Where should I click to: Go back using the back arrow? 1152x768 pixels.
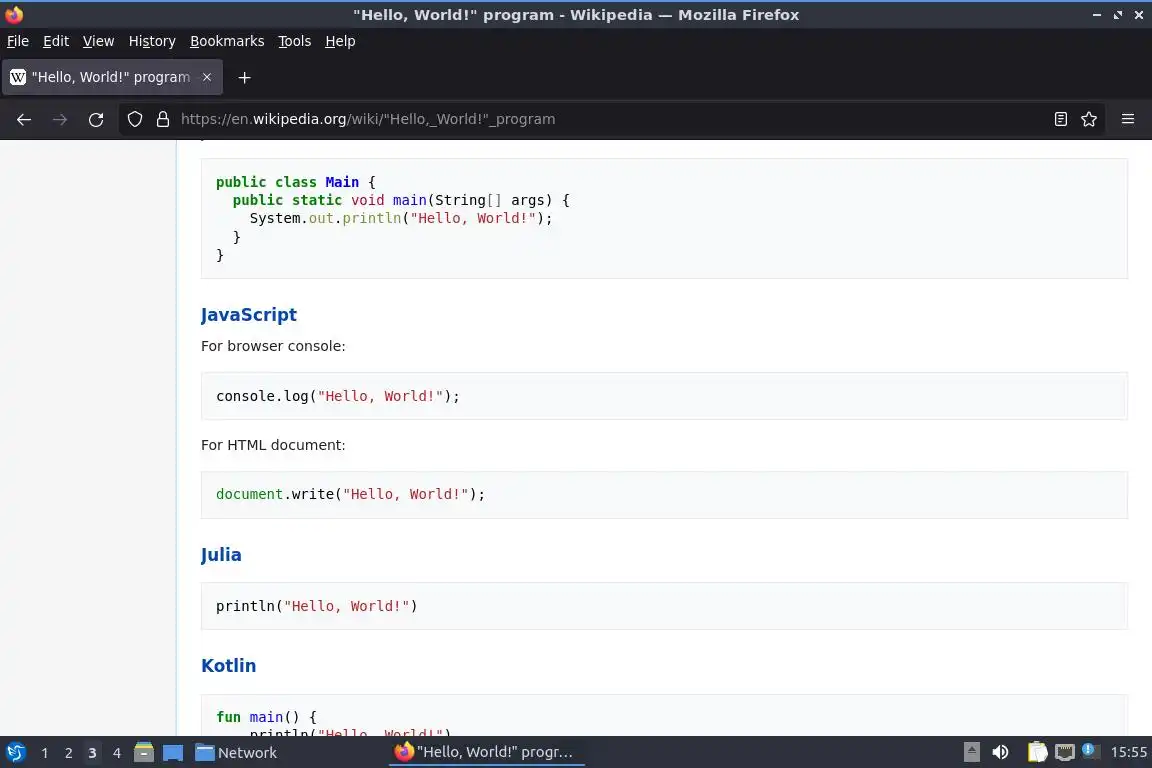pos(24,119)
